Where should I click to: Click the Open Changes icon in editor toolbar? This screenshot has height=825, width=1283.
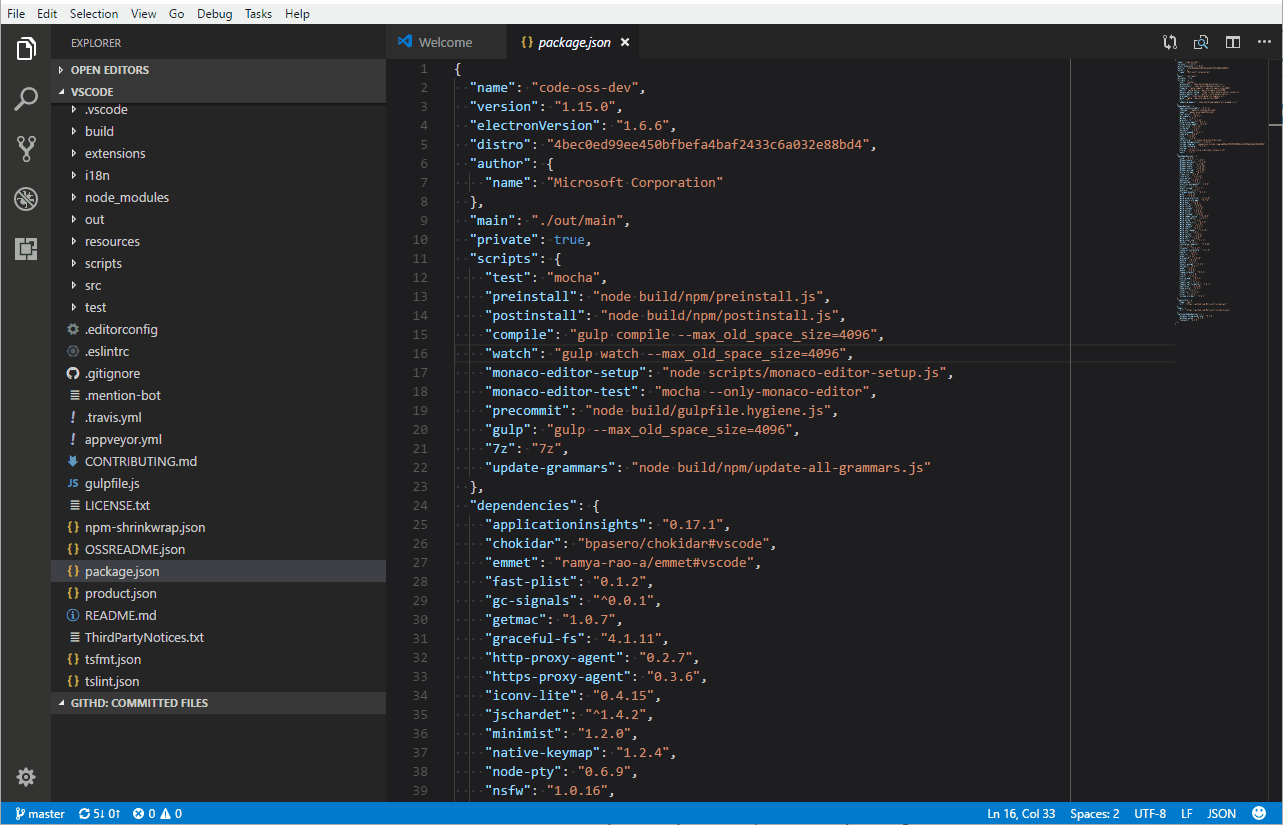1170,43
